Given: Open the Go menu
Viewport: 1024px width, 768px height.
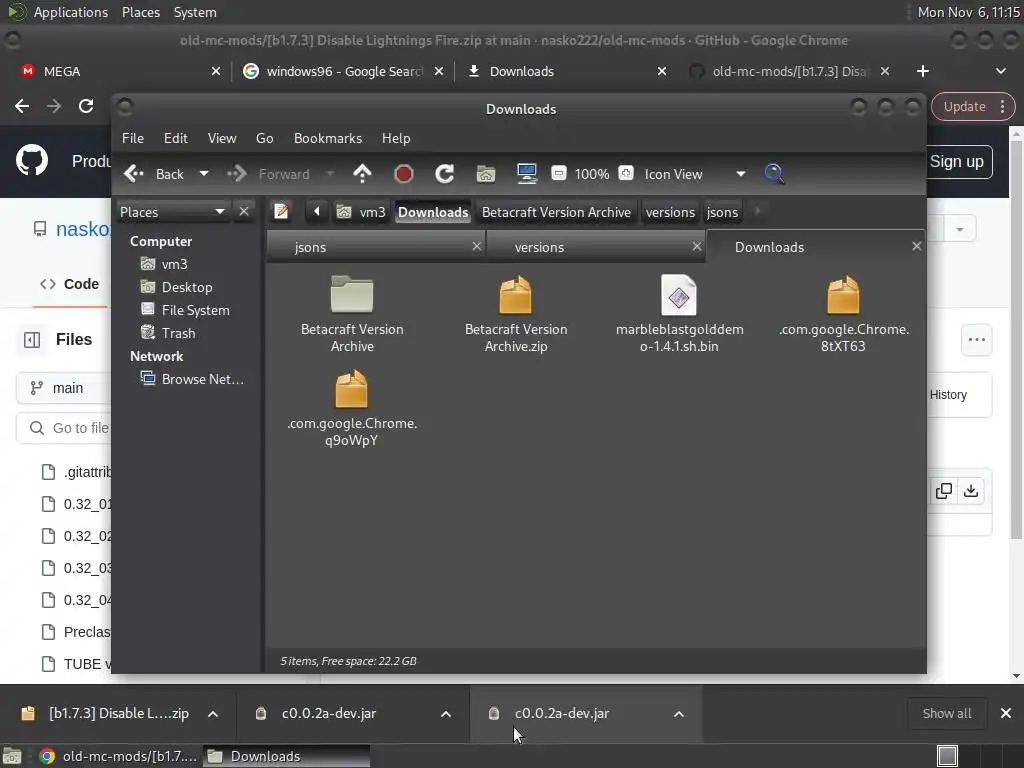Looking at the screenshot, I should pos(264,138).
